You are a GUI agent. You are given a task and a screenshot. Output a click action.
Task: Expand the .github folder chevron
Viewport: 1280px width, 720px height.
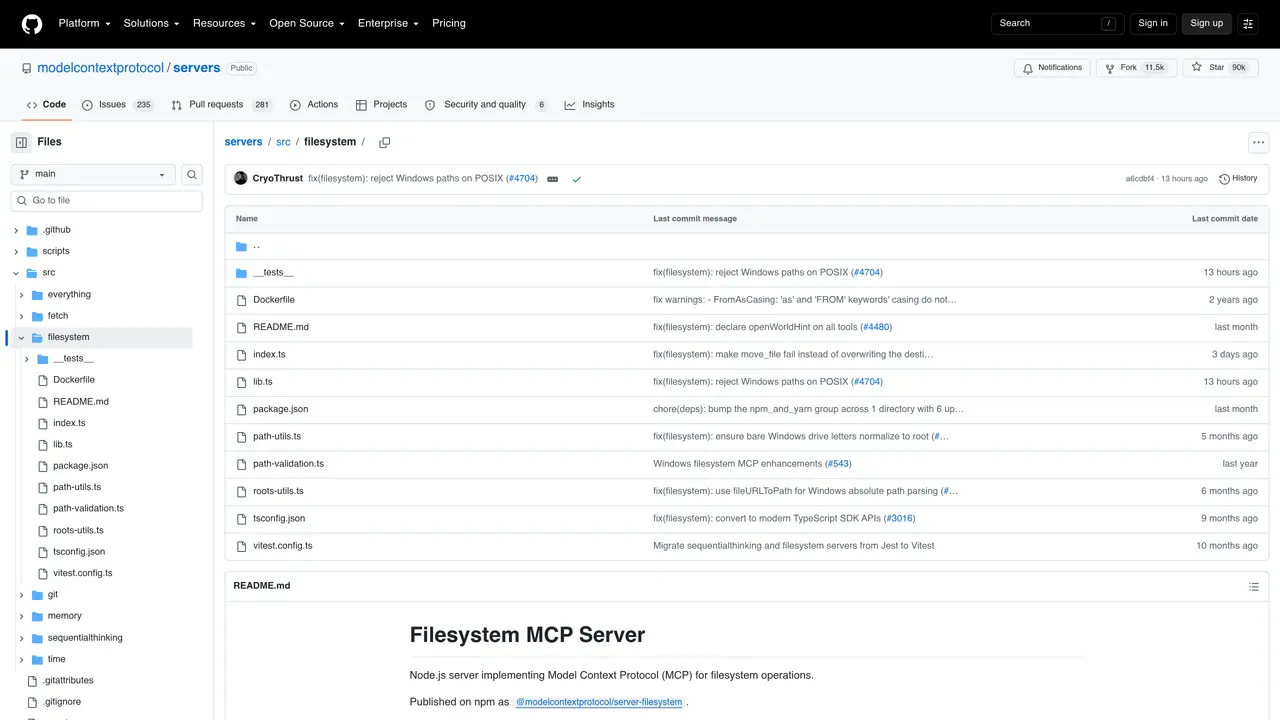click(16, 230)
